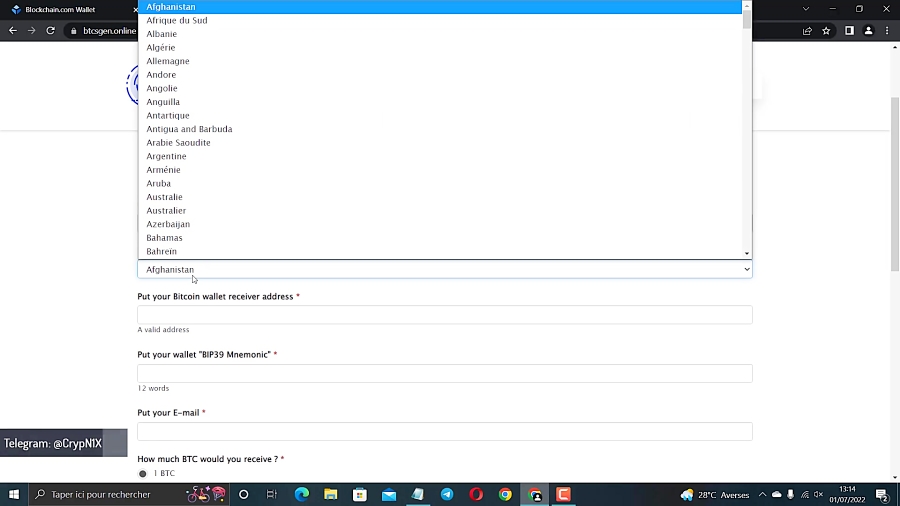Click the E-mail input field
900x506 pixels.
tap(444, 431)
